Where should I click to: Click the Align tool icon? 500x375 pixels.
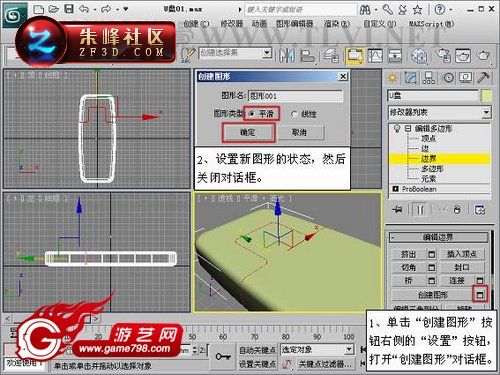[x=307, y=56]
